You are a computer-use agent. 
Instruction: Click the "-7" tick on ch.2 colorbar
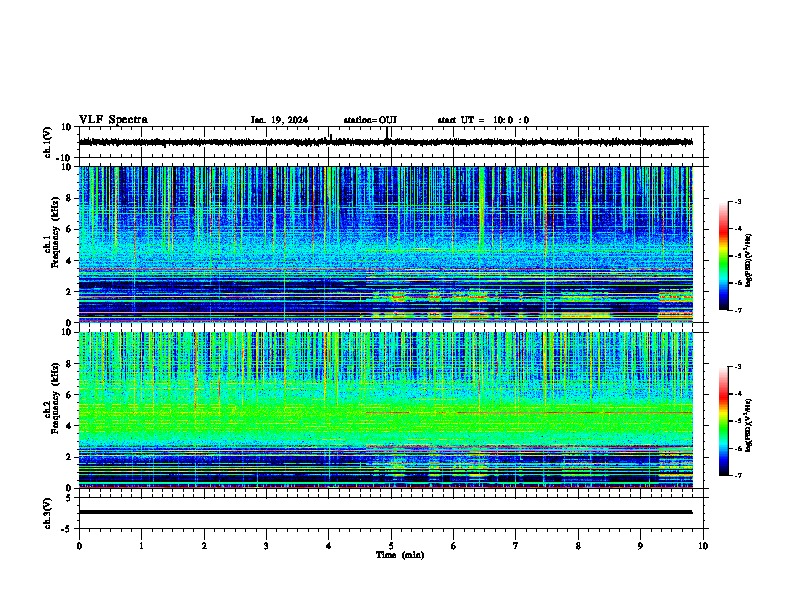(x=738, y=475)
